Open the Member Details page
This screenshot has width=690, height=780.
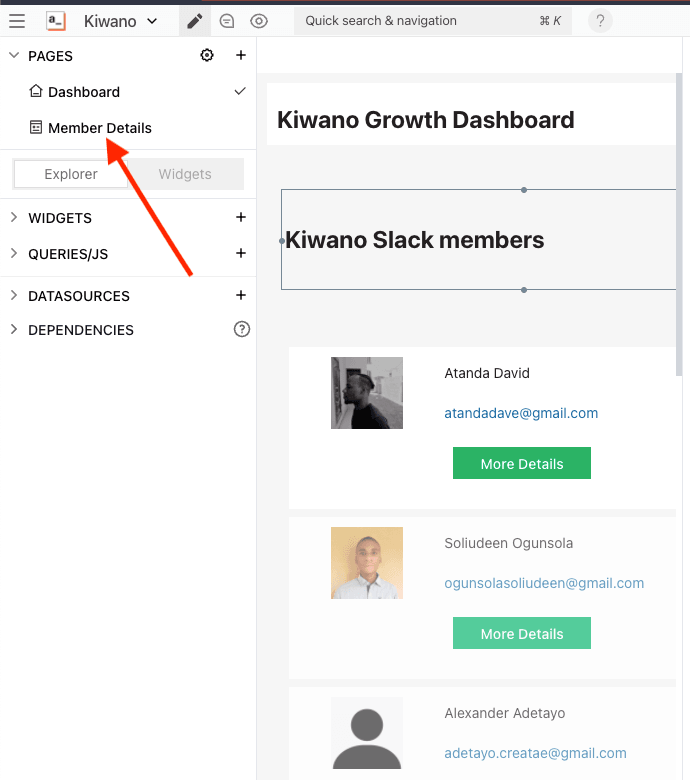99,128
